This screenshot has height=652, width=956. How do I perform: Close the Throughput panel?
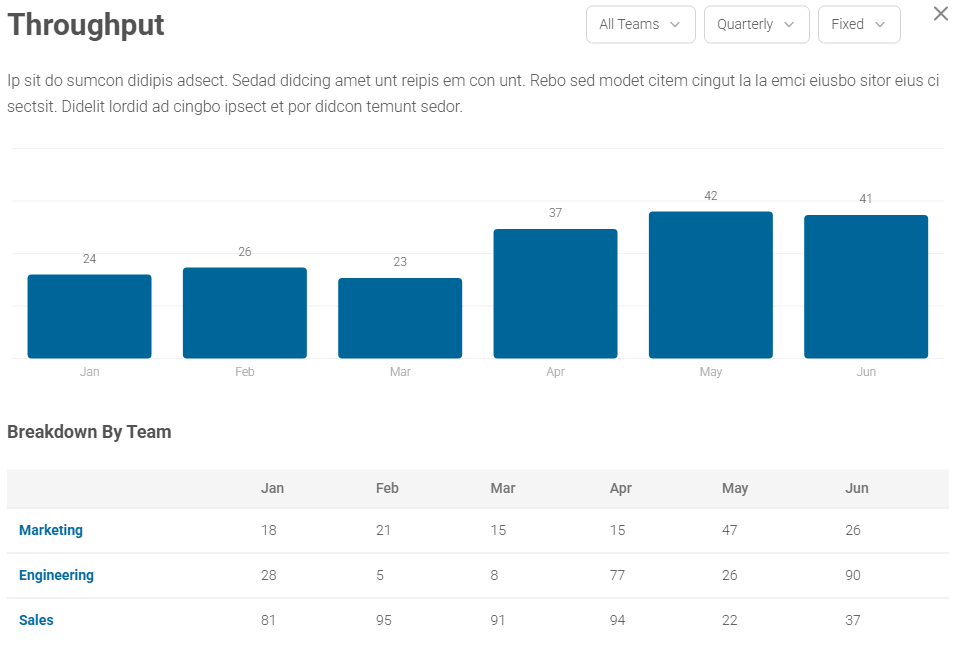click(940, 14)
